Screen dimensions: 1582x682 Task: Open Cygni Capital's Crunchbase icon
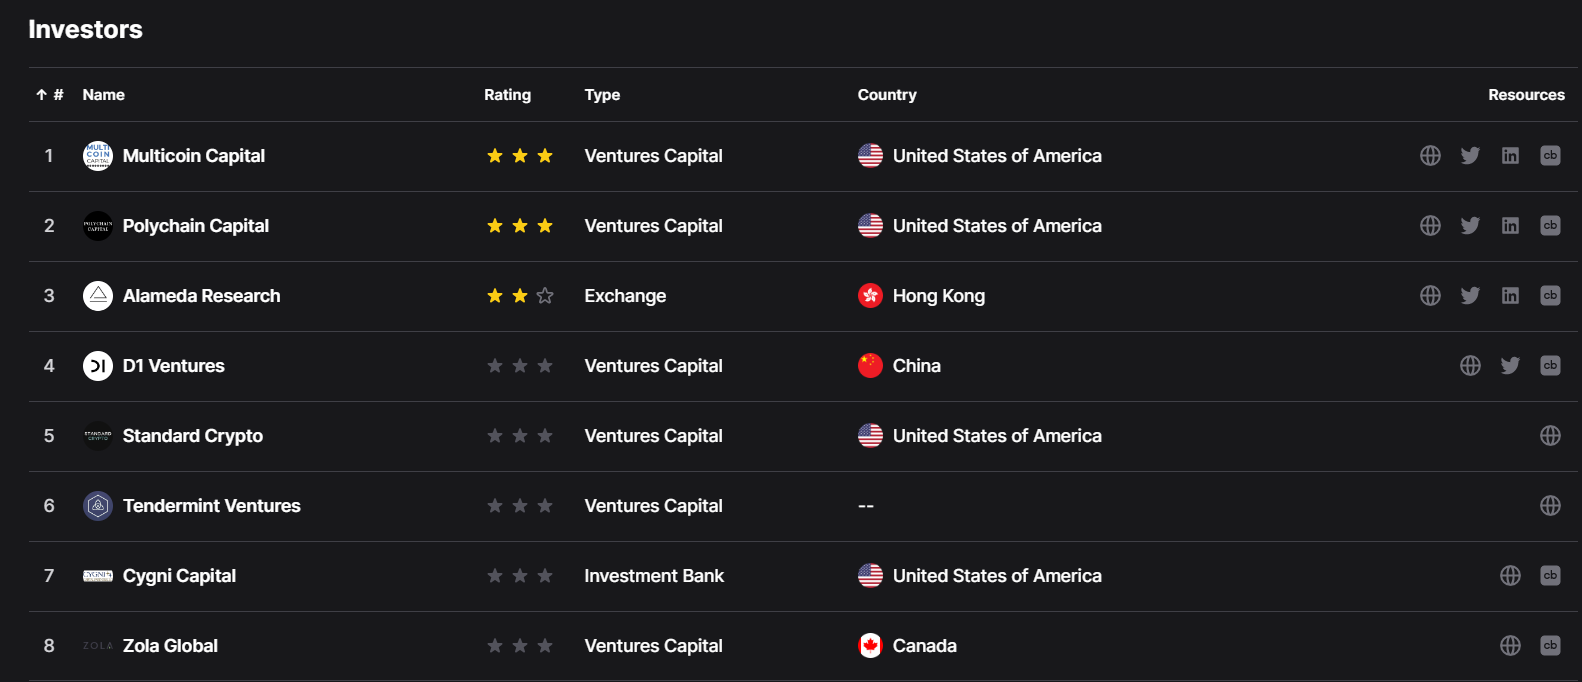(x=1550, y=576)
